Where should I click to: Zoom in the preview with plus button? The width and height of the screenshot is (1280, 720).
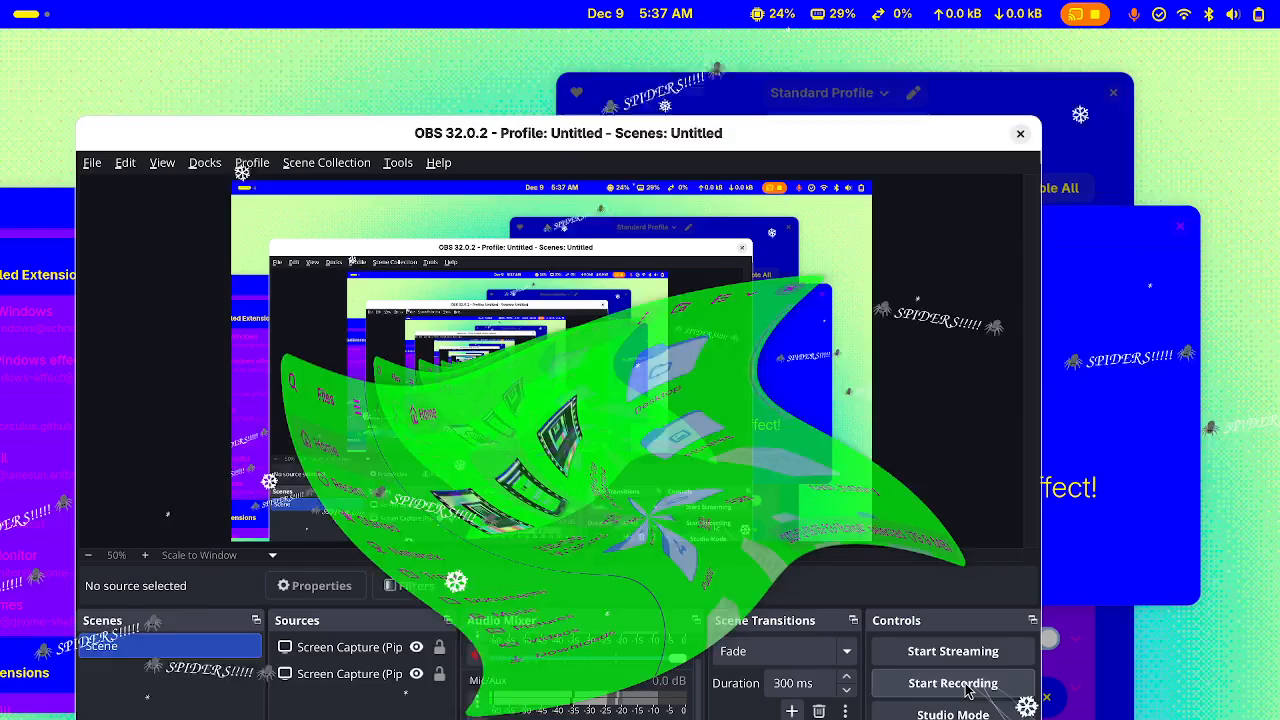tap(145, 555)
